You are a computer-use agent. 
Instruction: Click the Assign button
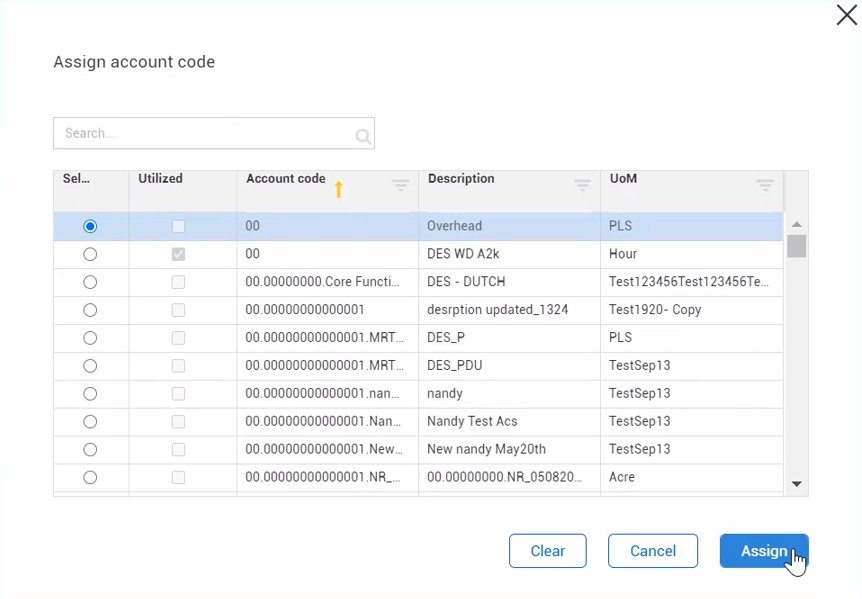coord(764,551)
